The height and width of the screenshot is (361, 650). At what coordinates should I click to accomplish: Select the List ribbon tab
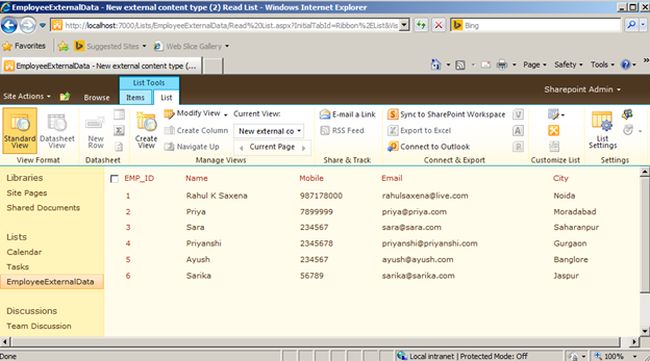tap(166, 98)
